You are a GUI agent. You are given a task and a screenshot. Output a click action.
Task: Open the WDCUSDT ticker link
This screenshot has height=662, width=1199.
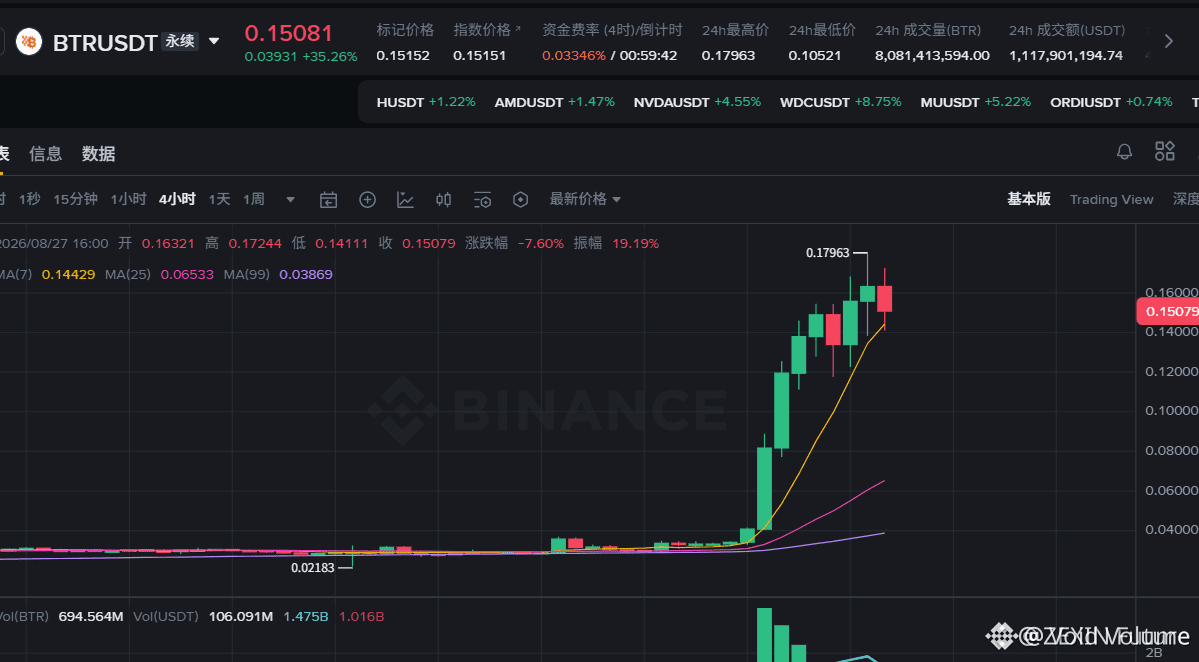pos(840,102)
